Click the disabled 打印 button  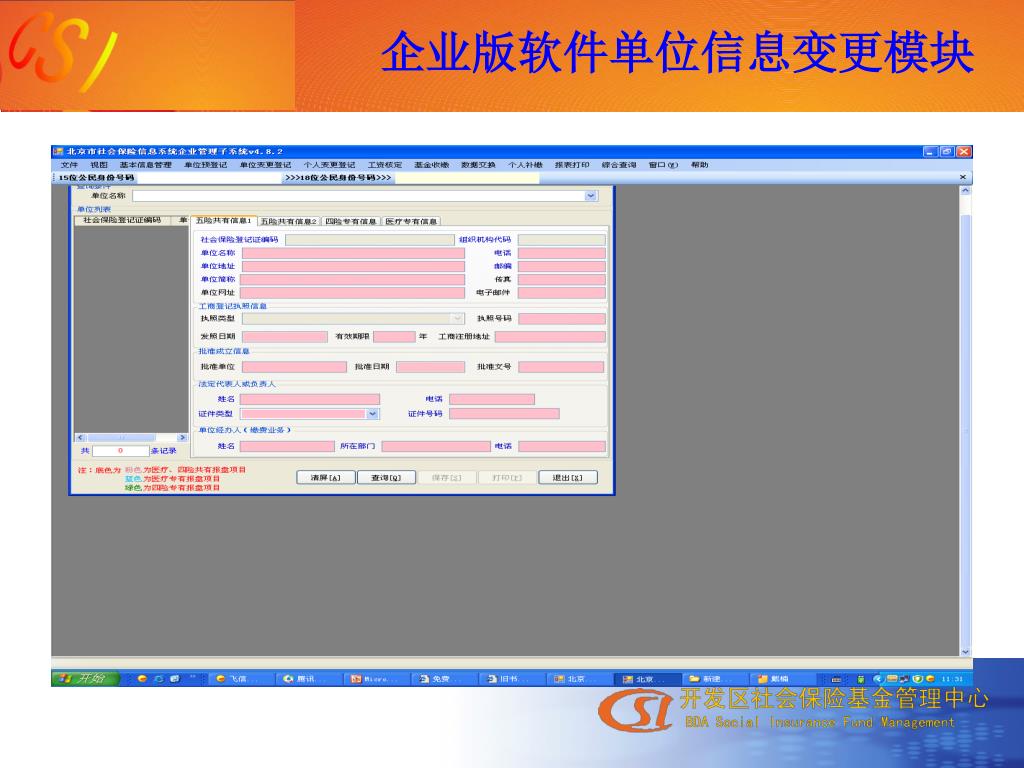pos(507,478)
